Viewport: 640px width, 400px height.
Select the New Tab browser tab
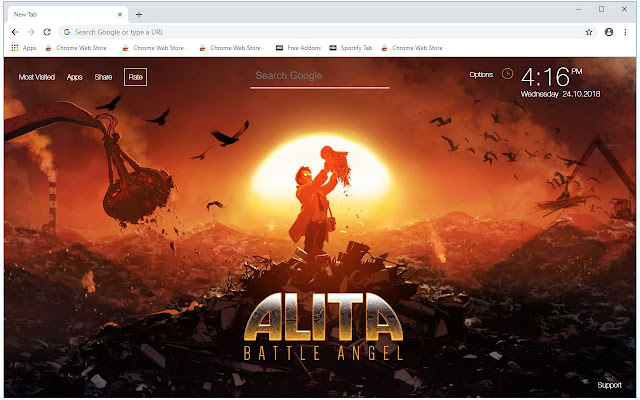click(67, 14)
